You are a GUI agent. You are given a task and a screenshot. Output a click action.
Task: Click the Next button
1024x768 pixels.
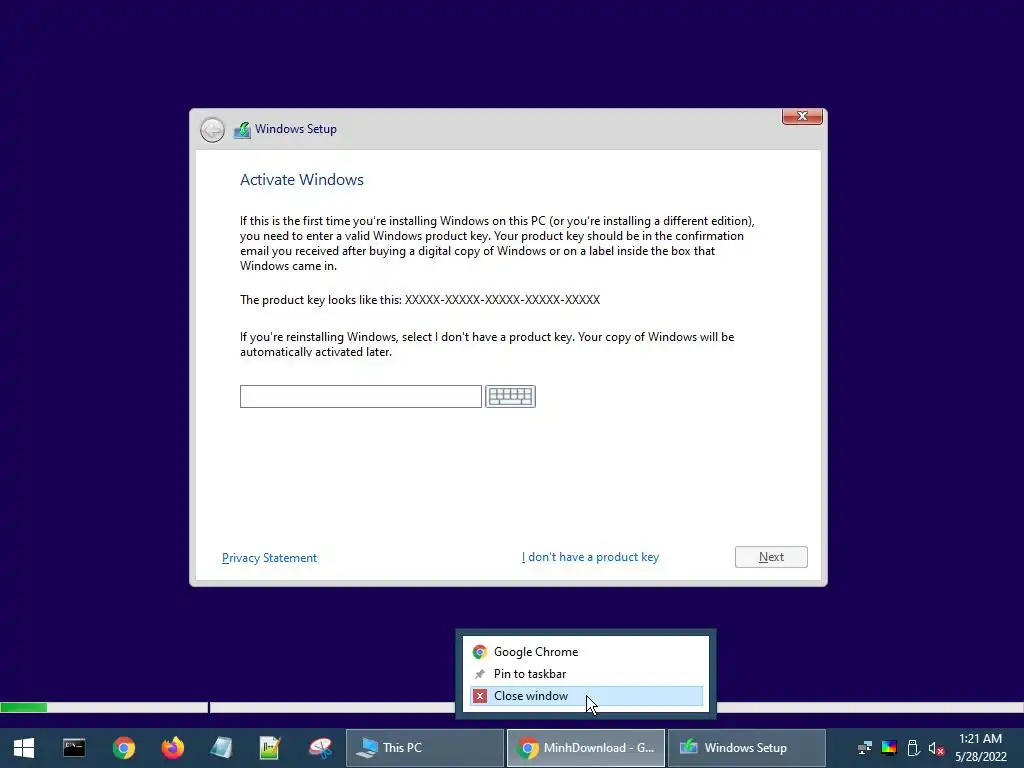pos(771,557)
